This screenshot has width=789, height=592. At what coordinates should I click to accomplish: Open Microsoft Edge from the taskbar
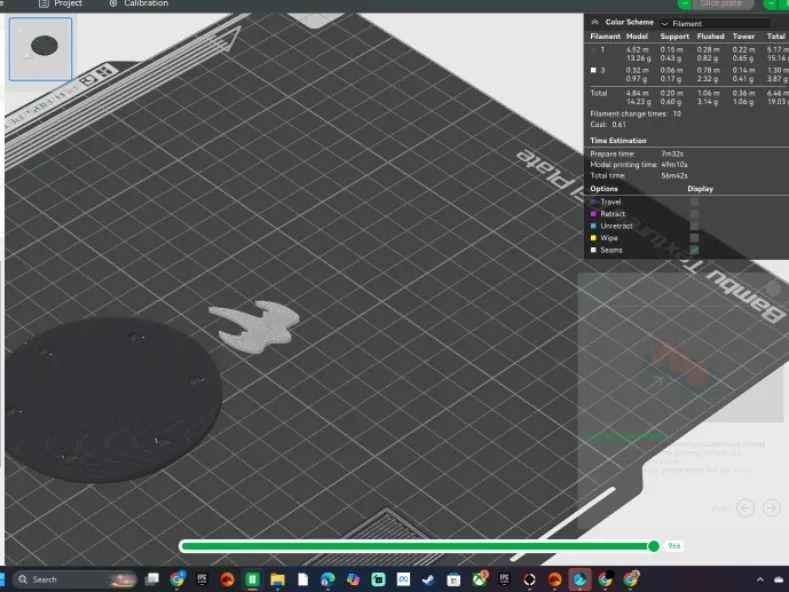tap(328, 579)
